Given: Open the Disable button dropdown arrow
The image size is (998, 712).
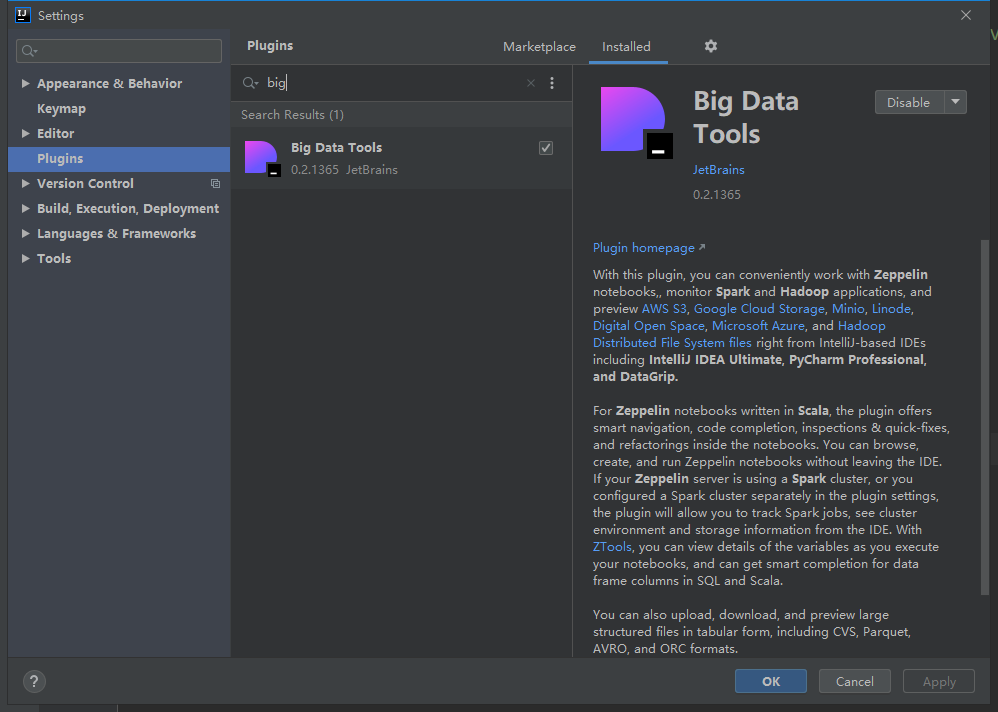Looking at the screenshot, I should [x=955, y=102].
